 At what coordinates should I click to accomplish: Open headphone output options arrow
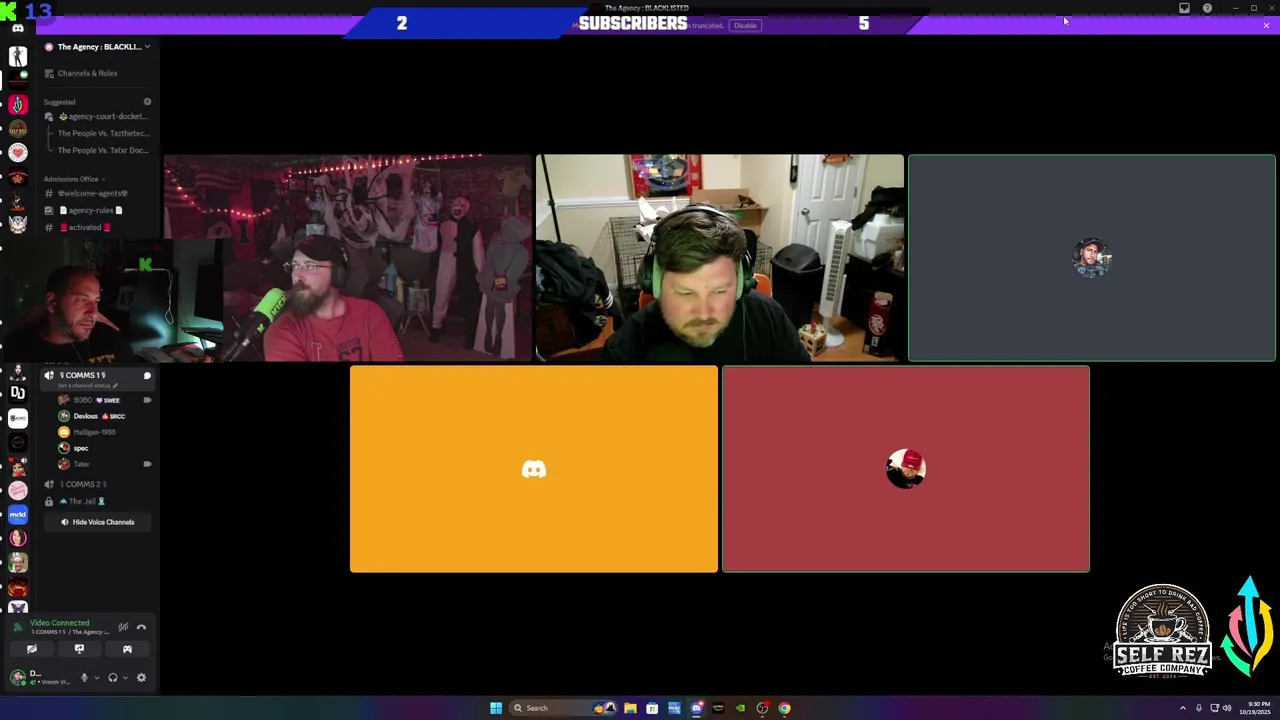pyautogui.click(x=124, y=678)
